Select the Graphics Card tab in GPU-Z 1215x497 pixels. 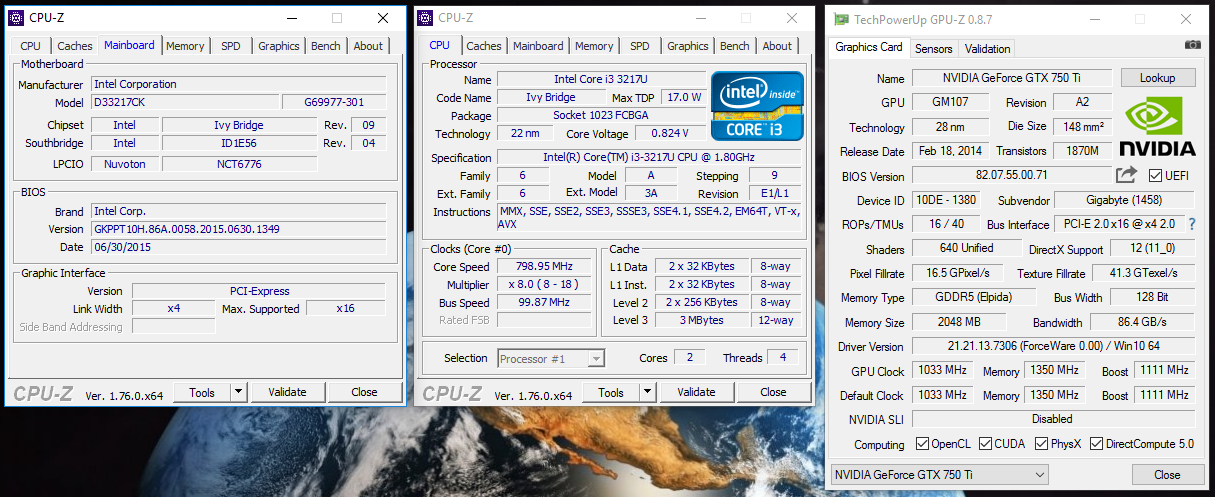coord(869,47)
